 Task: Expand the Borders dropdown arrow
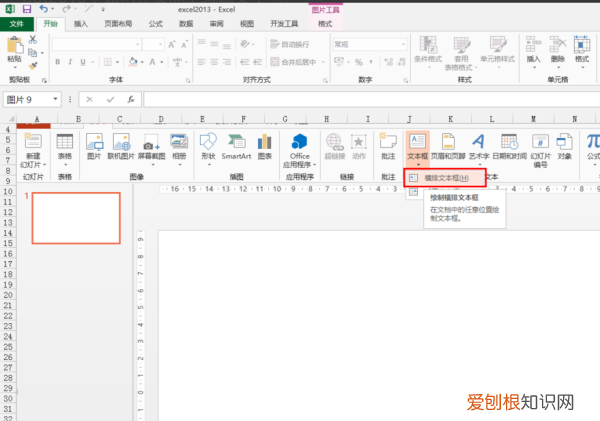117,62
